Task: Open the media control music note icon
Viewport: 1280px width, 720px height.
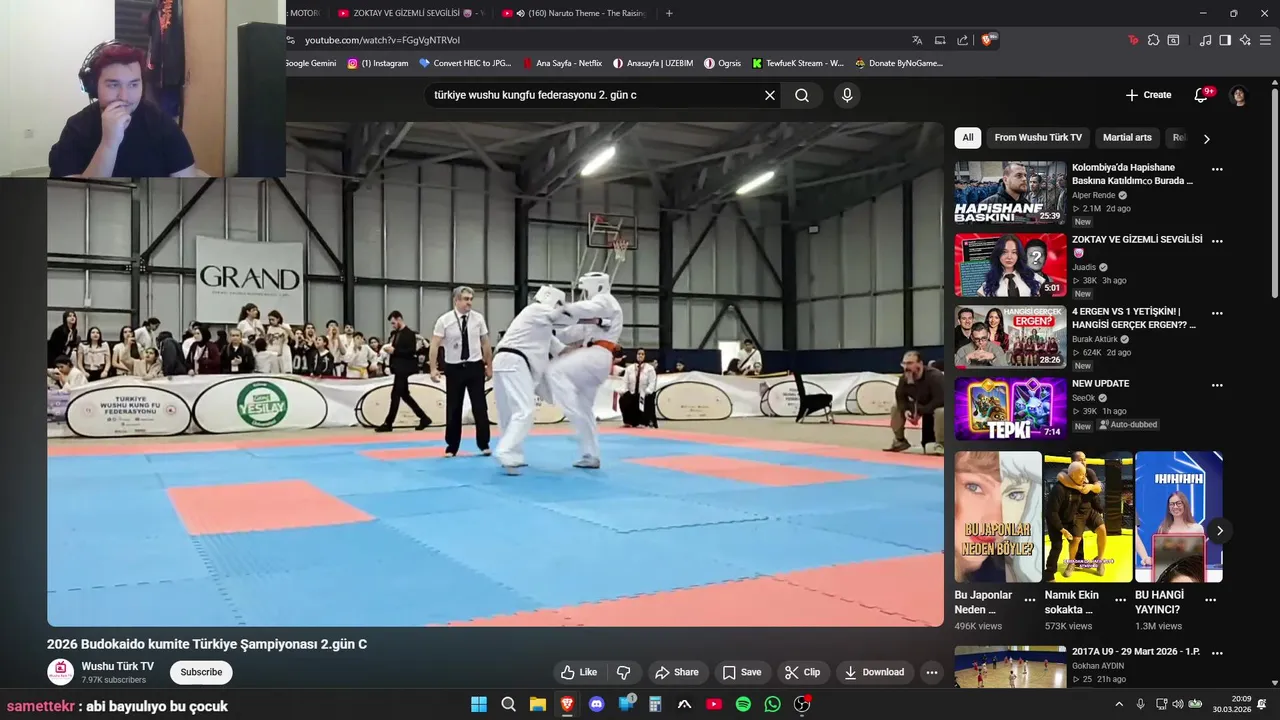Action: (1205, 40)
